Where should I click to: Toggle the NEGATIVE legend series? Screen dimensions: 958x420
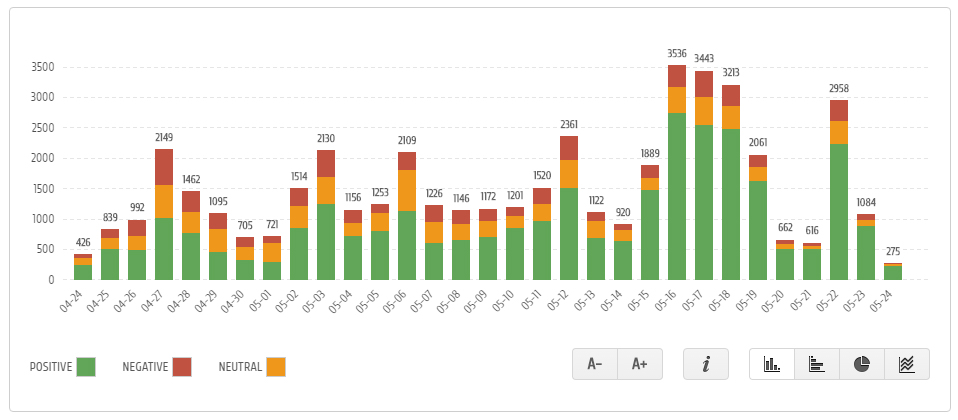(144, 367)
